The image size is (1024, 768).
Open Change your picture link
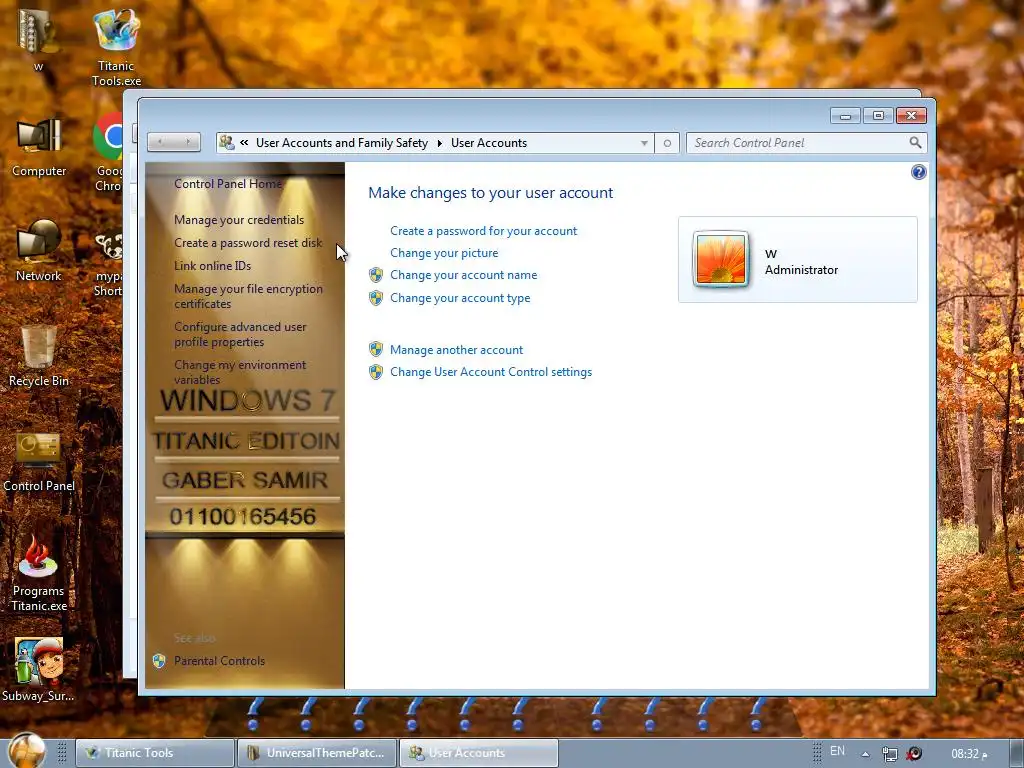point(444,253)
